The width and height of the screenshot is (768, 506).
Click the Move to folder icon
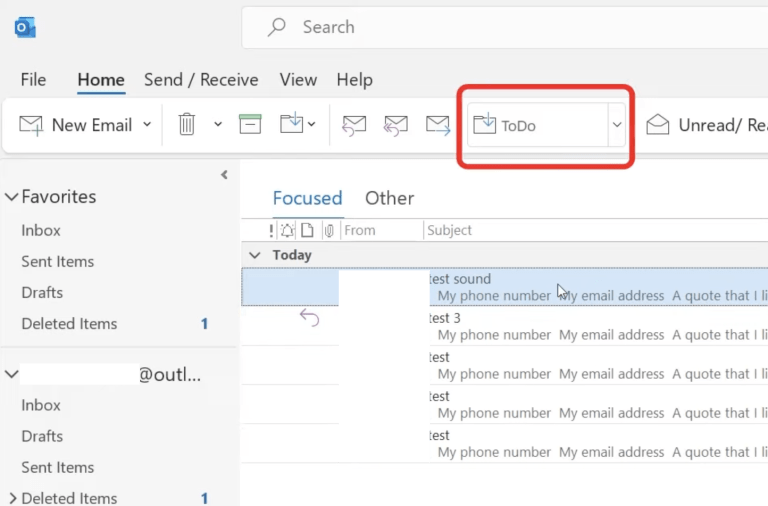pyautogui.click(x=291, y=123)
